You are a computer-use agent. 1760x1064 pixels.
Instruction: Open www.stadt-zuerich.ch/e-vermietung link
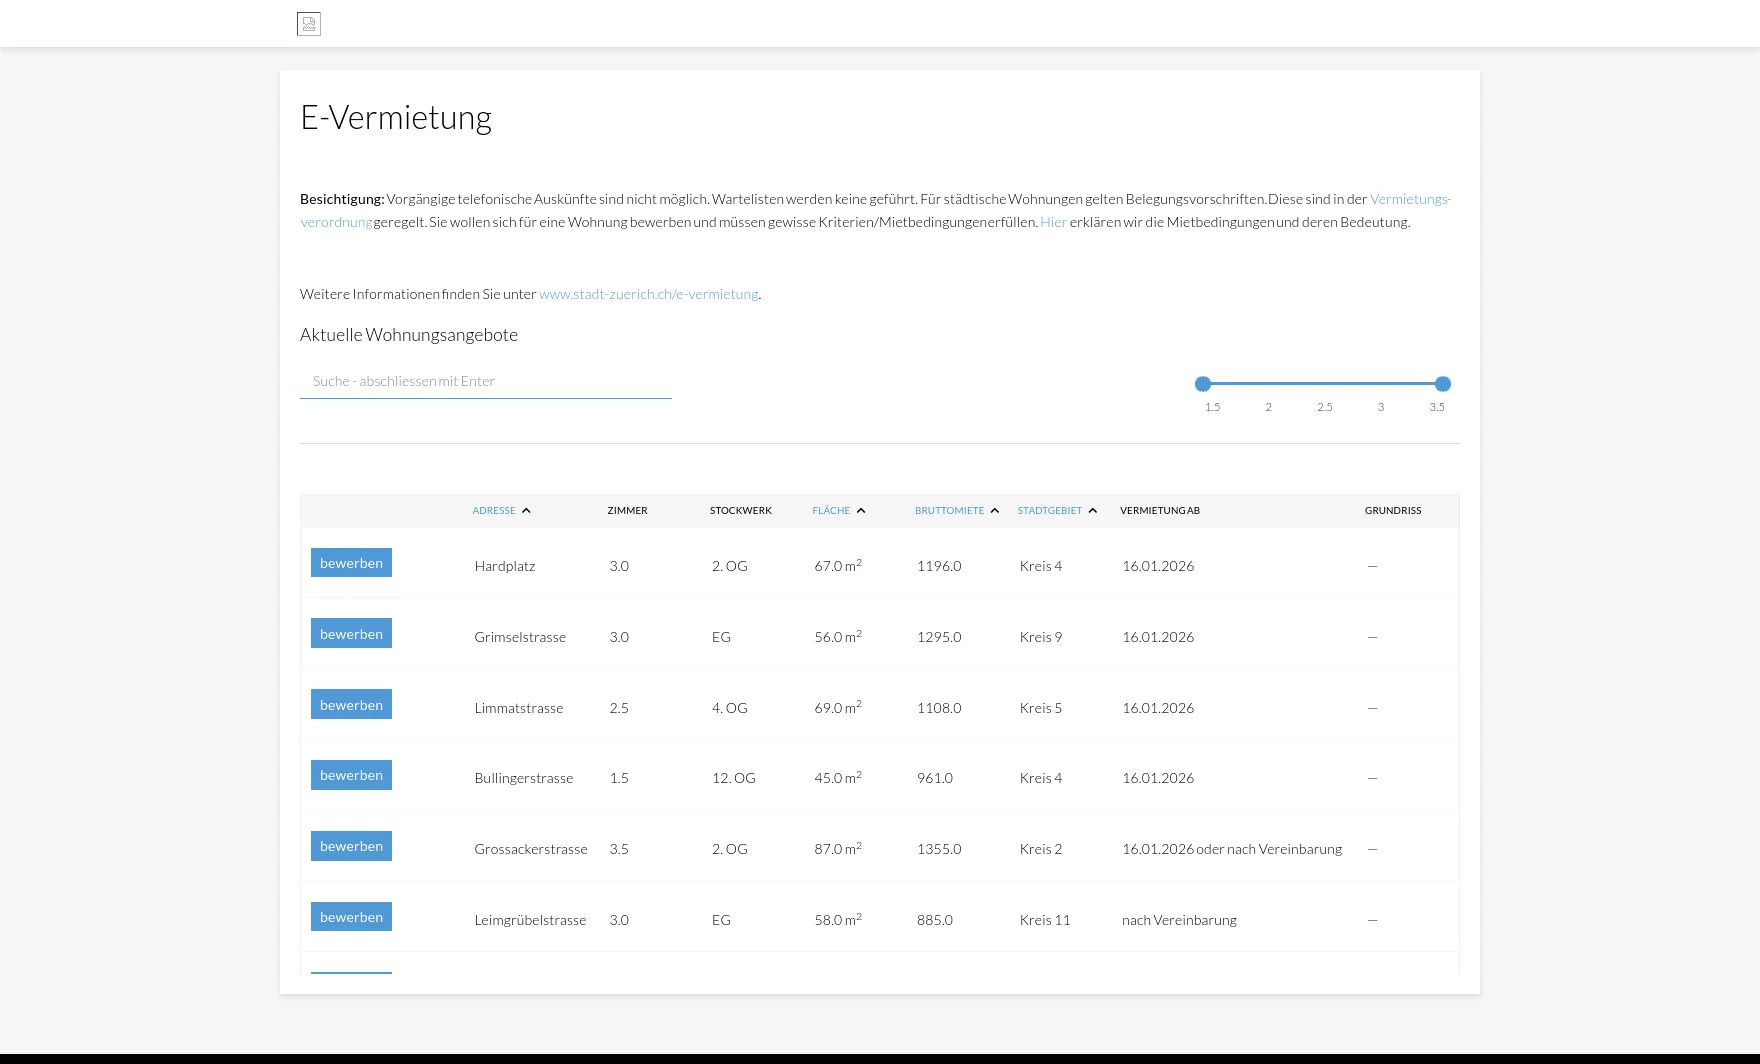pos(648,294)
